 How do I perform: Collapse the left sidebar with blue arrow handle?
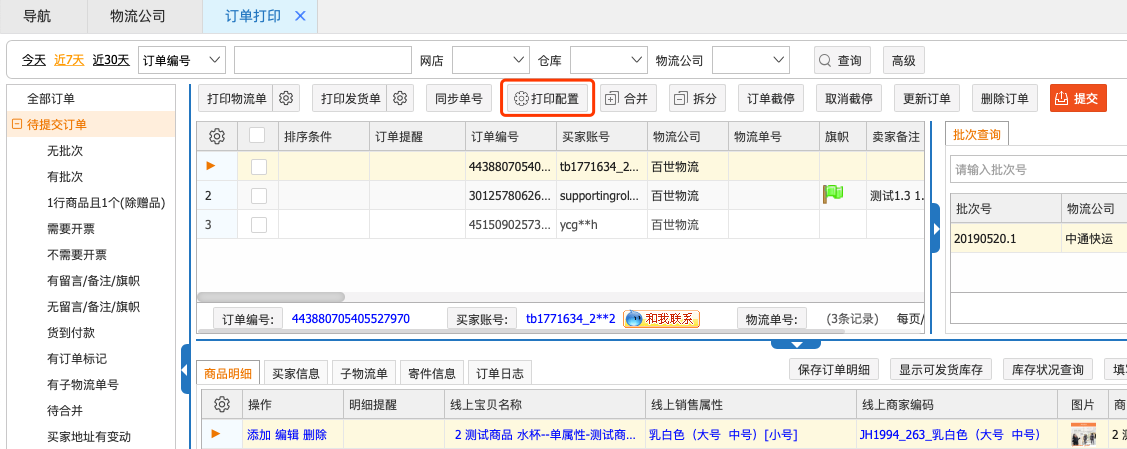click(x=185, y=369)
